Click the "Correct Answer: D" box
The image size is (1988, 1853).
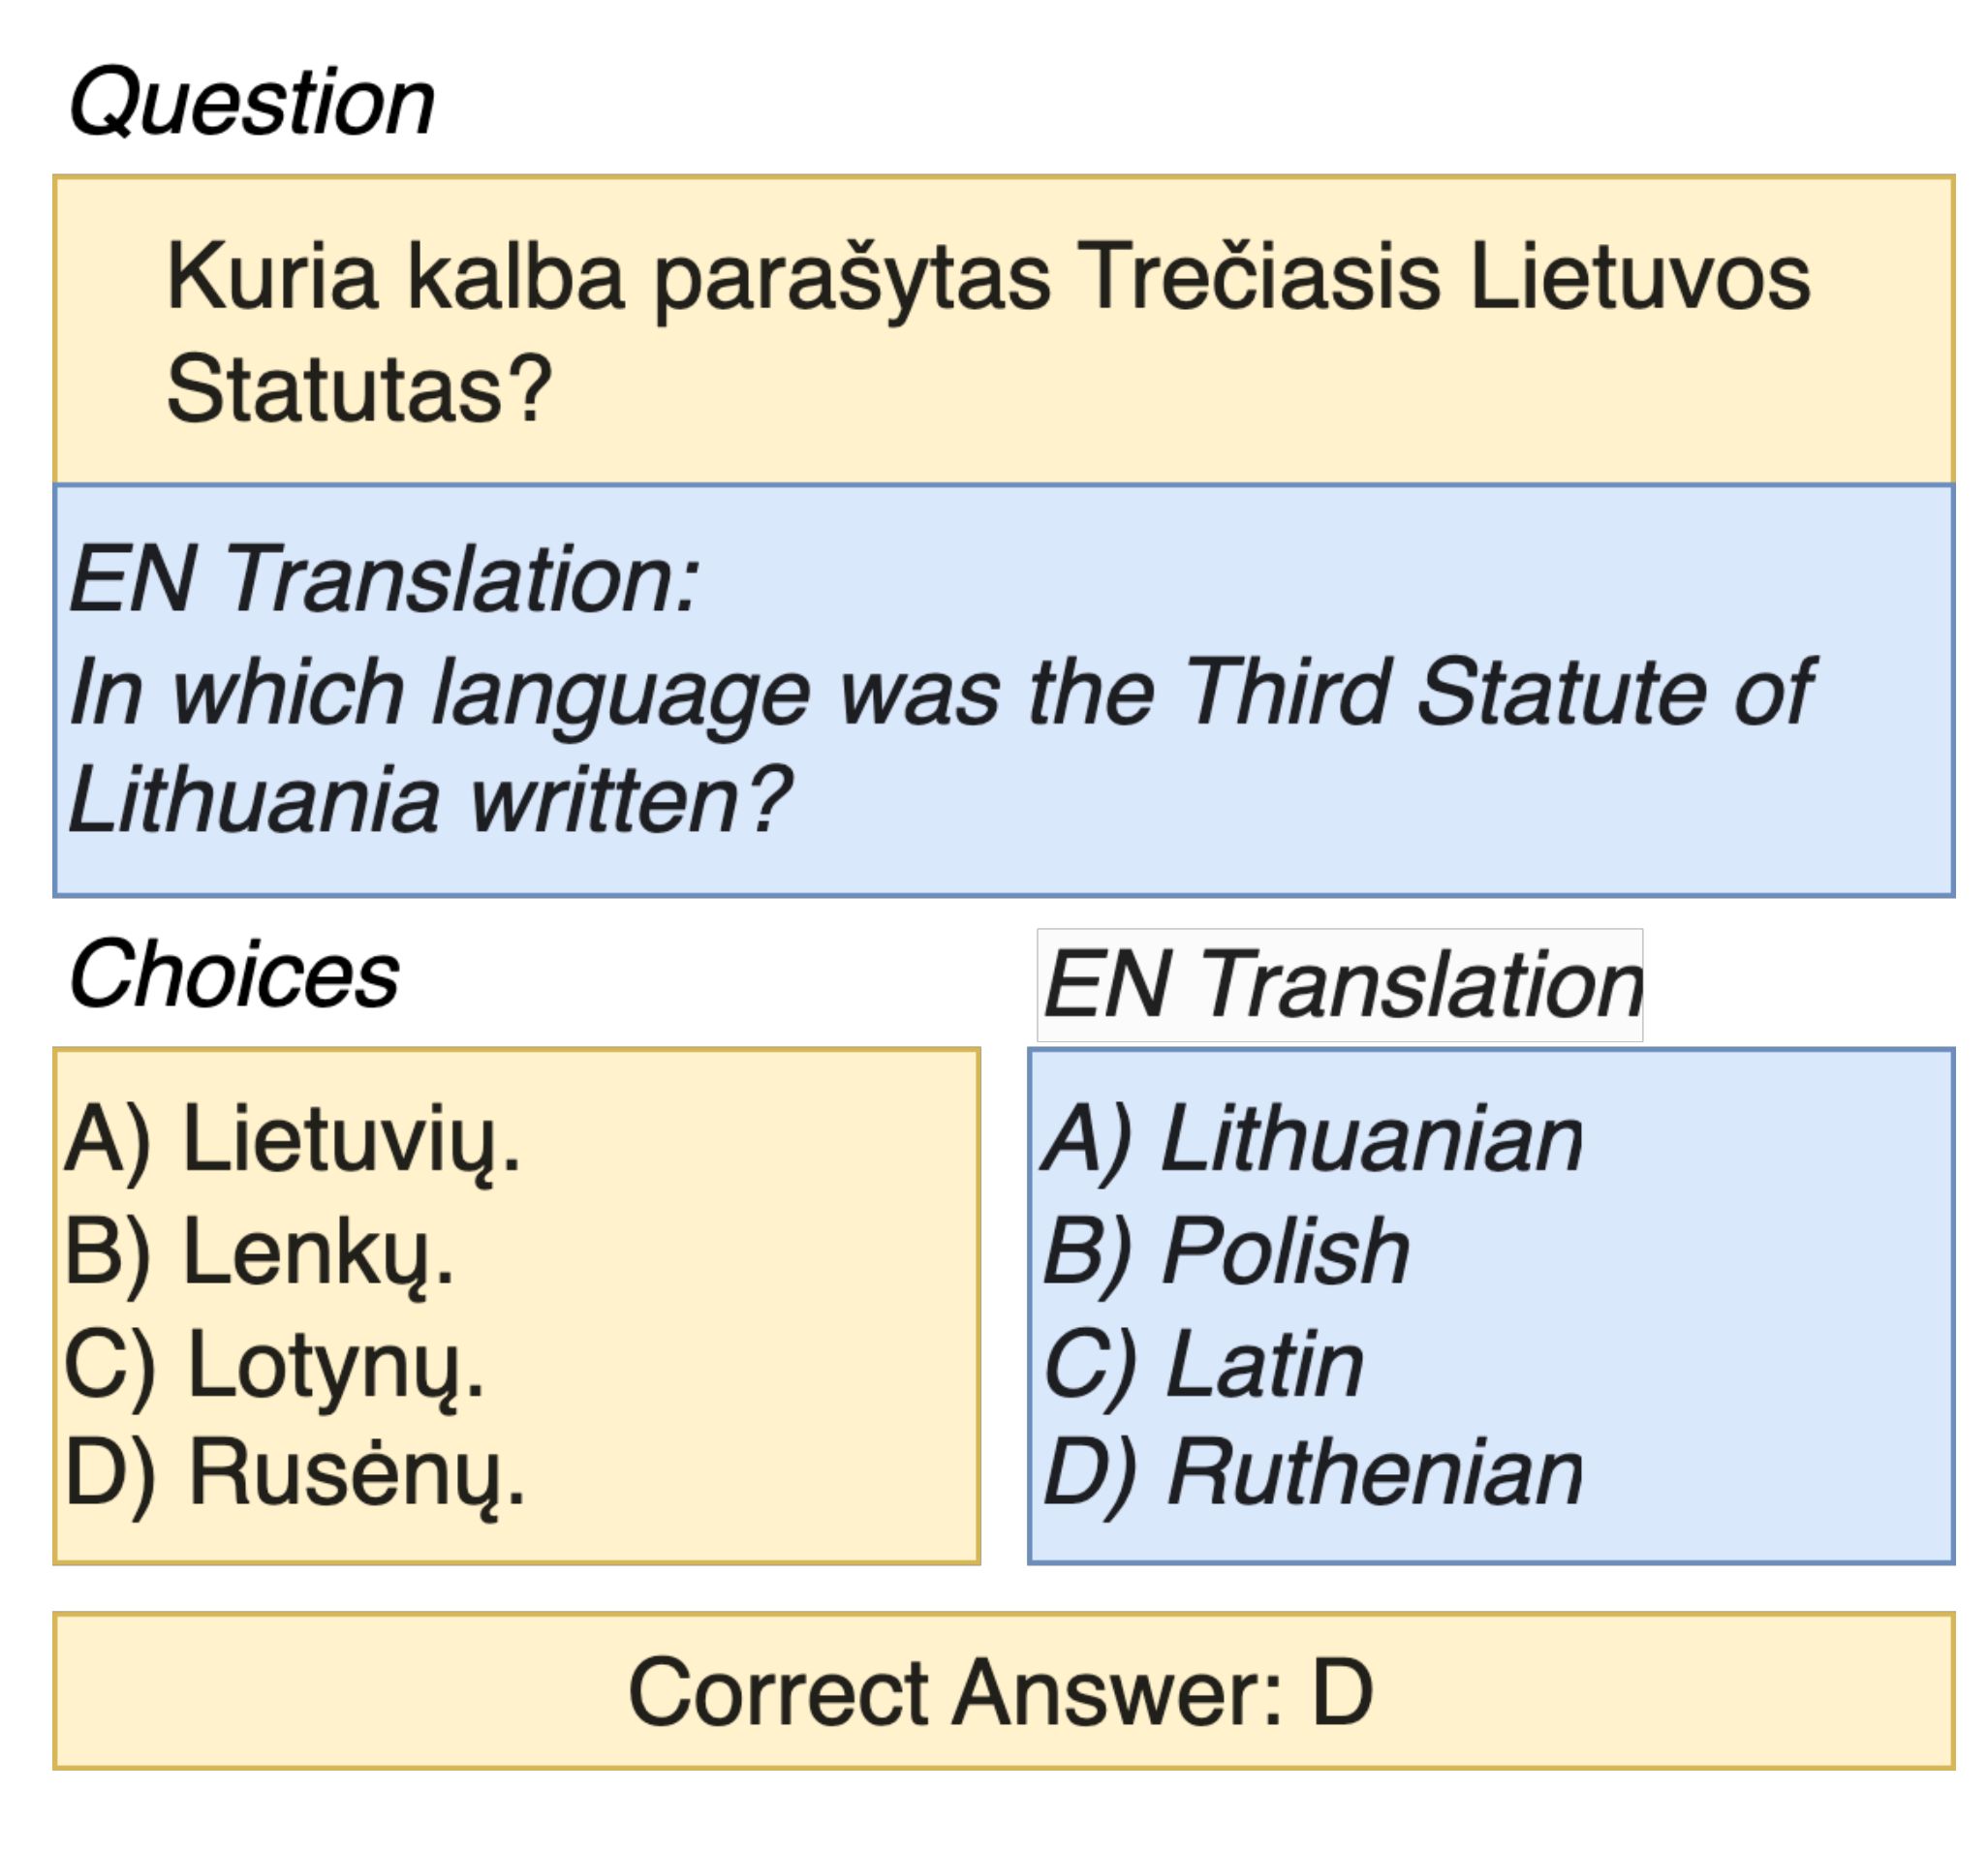(x=1002, y=1692)
